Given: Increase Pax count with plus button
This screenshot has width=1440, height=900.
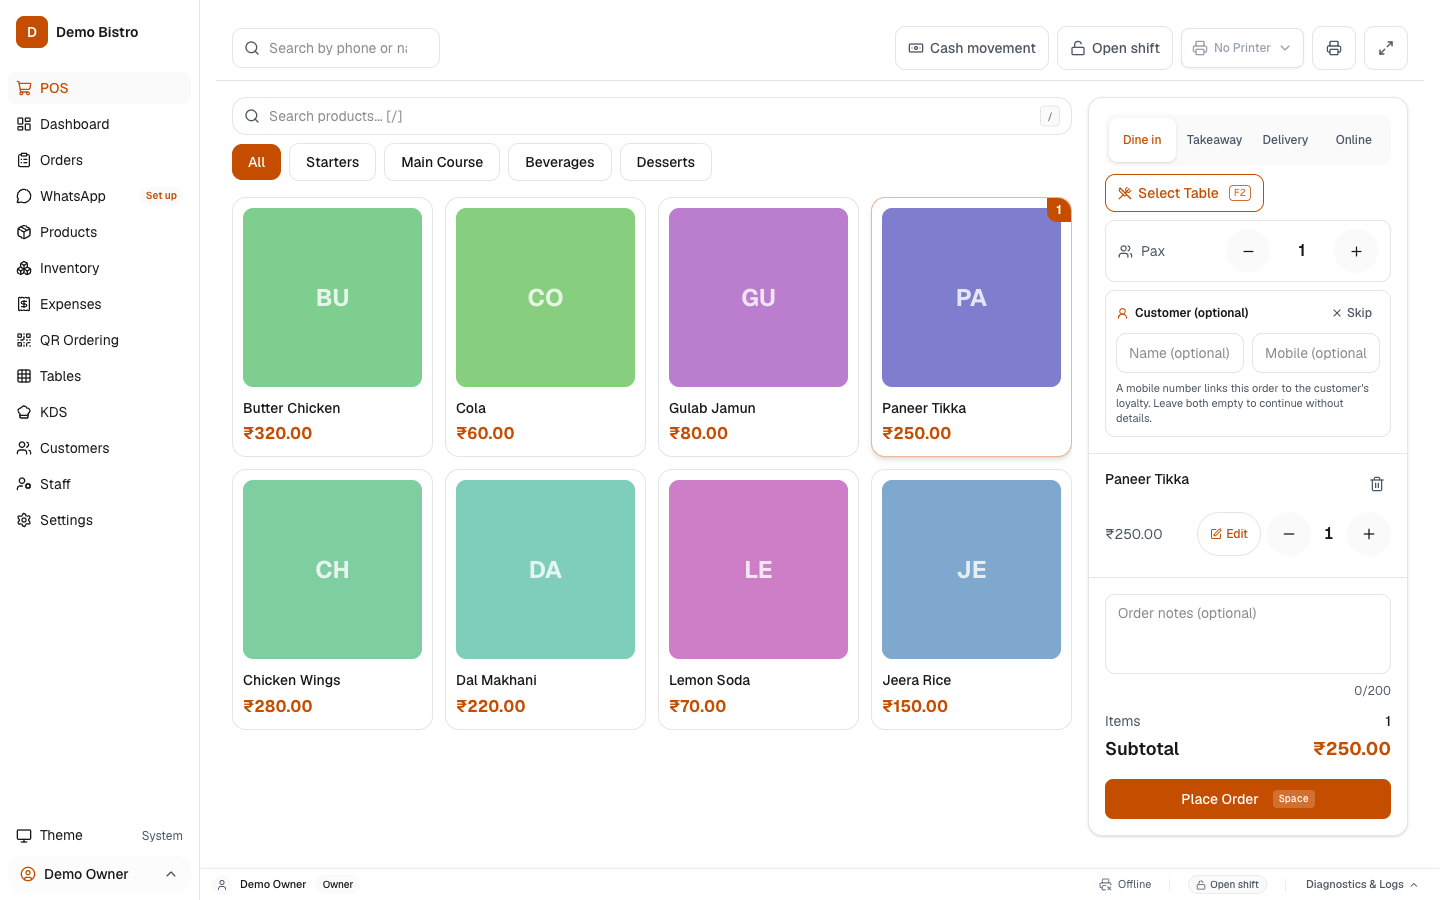Looking at the screenshot, I should tap(1356, 251).
